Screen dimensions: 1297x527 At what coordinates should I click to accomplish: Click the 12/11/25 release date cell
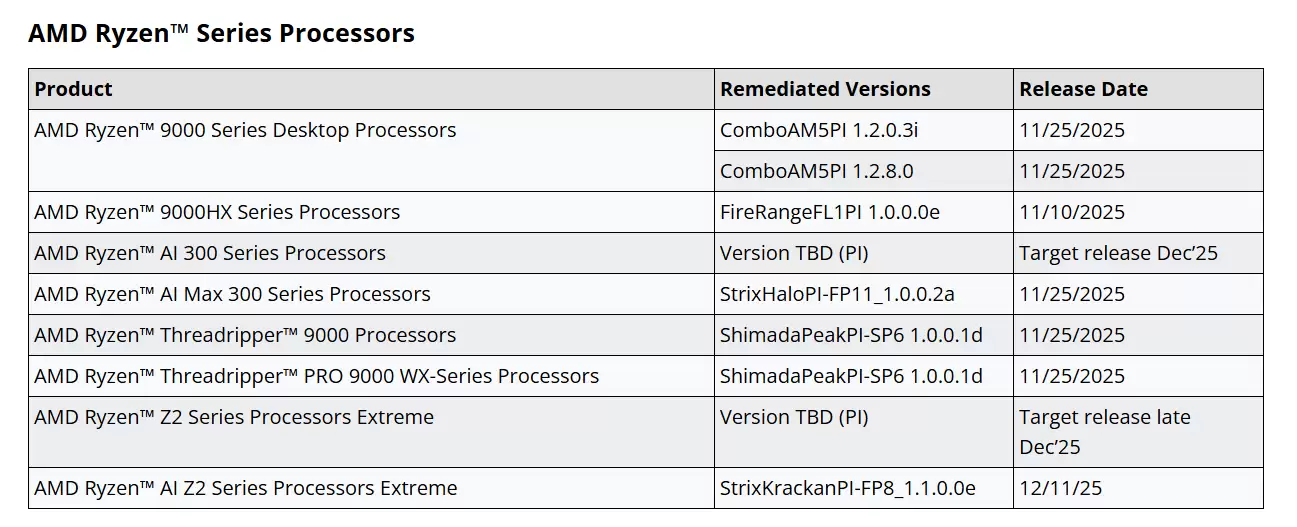(x=1062, y=488)
